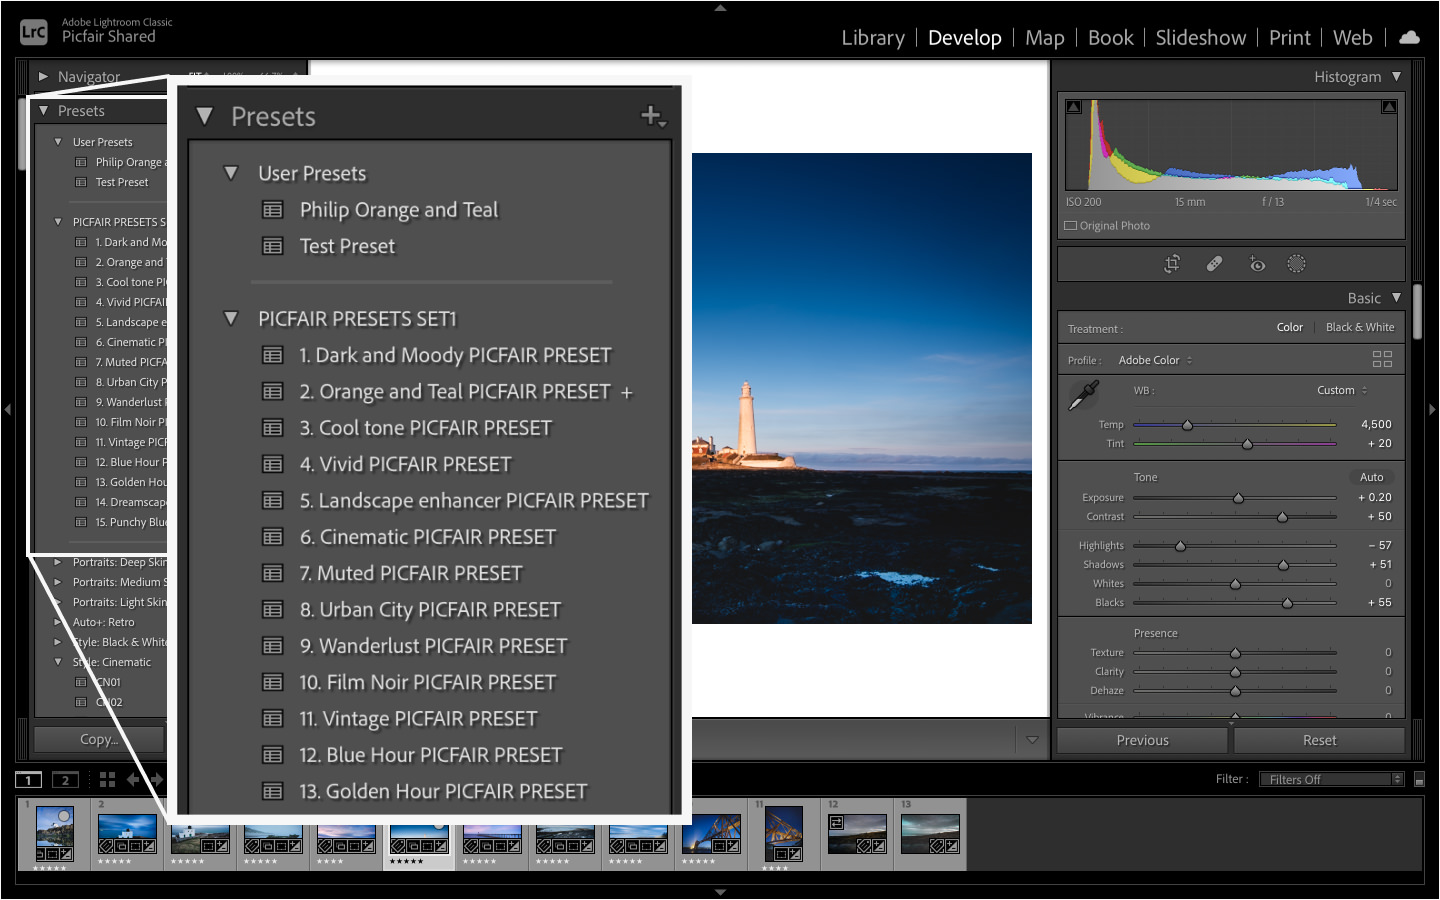Open the Healing spot removal tool
Screen dimensions: 1440x900
1212,263
